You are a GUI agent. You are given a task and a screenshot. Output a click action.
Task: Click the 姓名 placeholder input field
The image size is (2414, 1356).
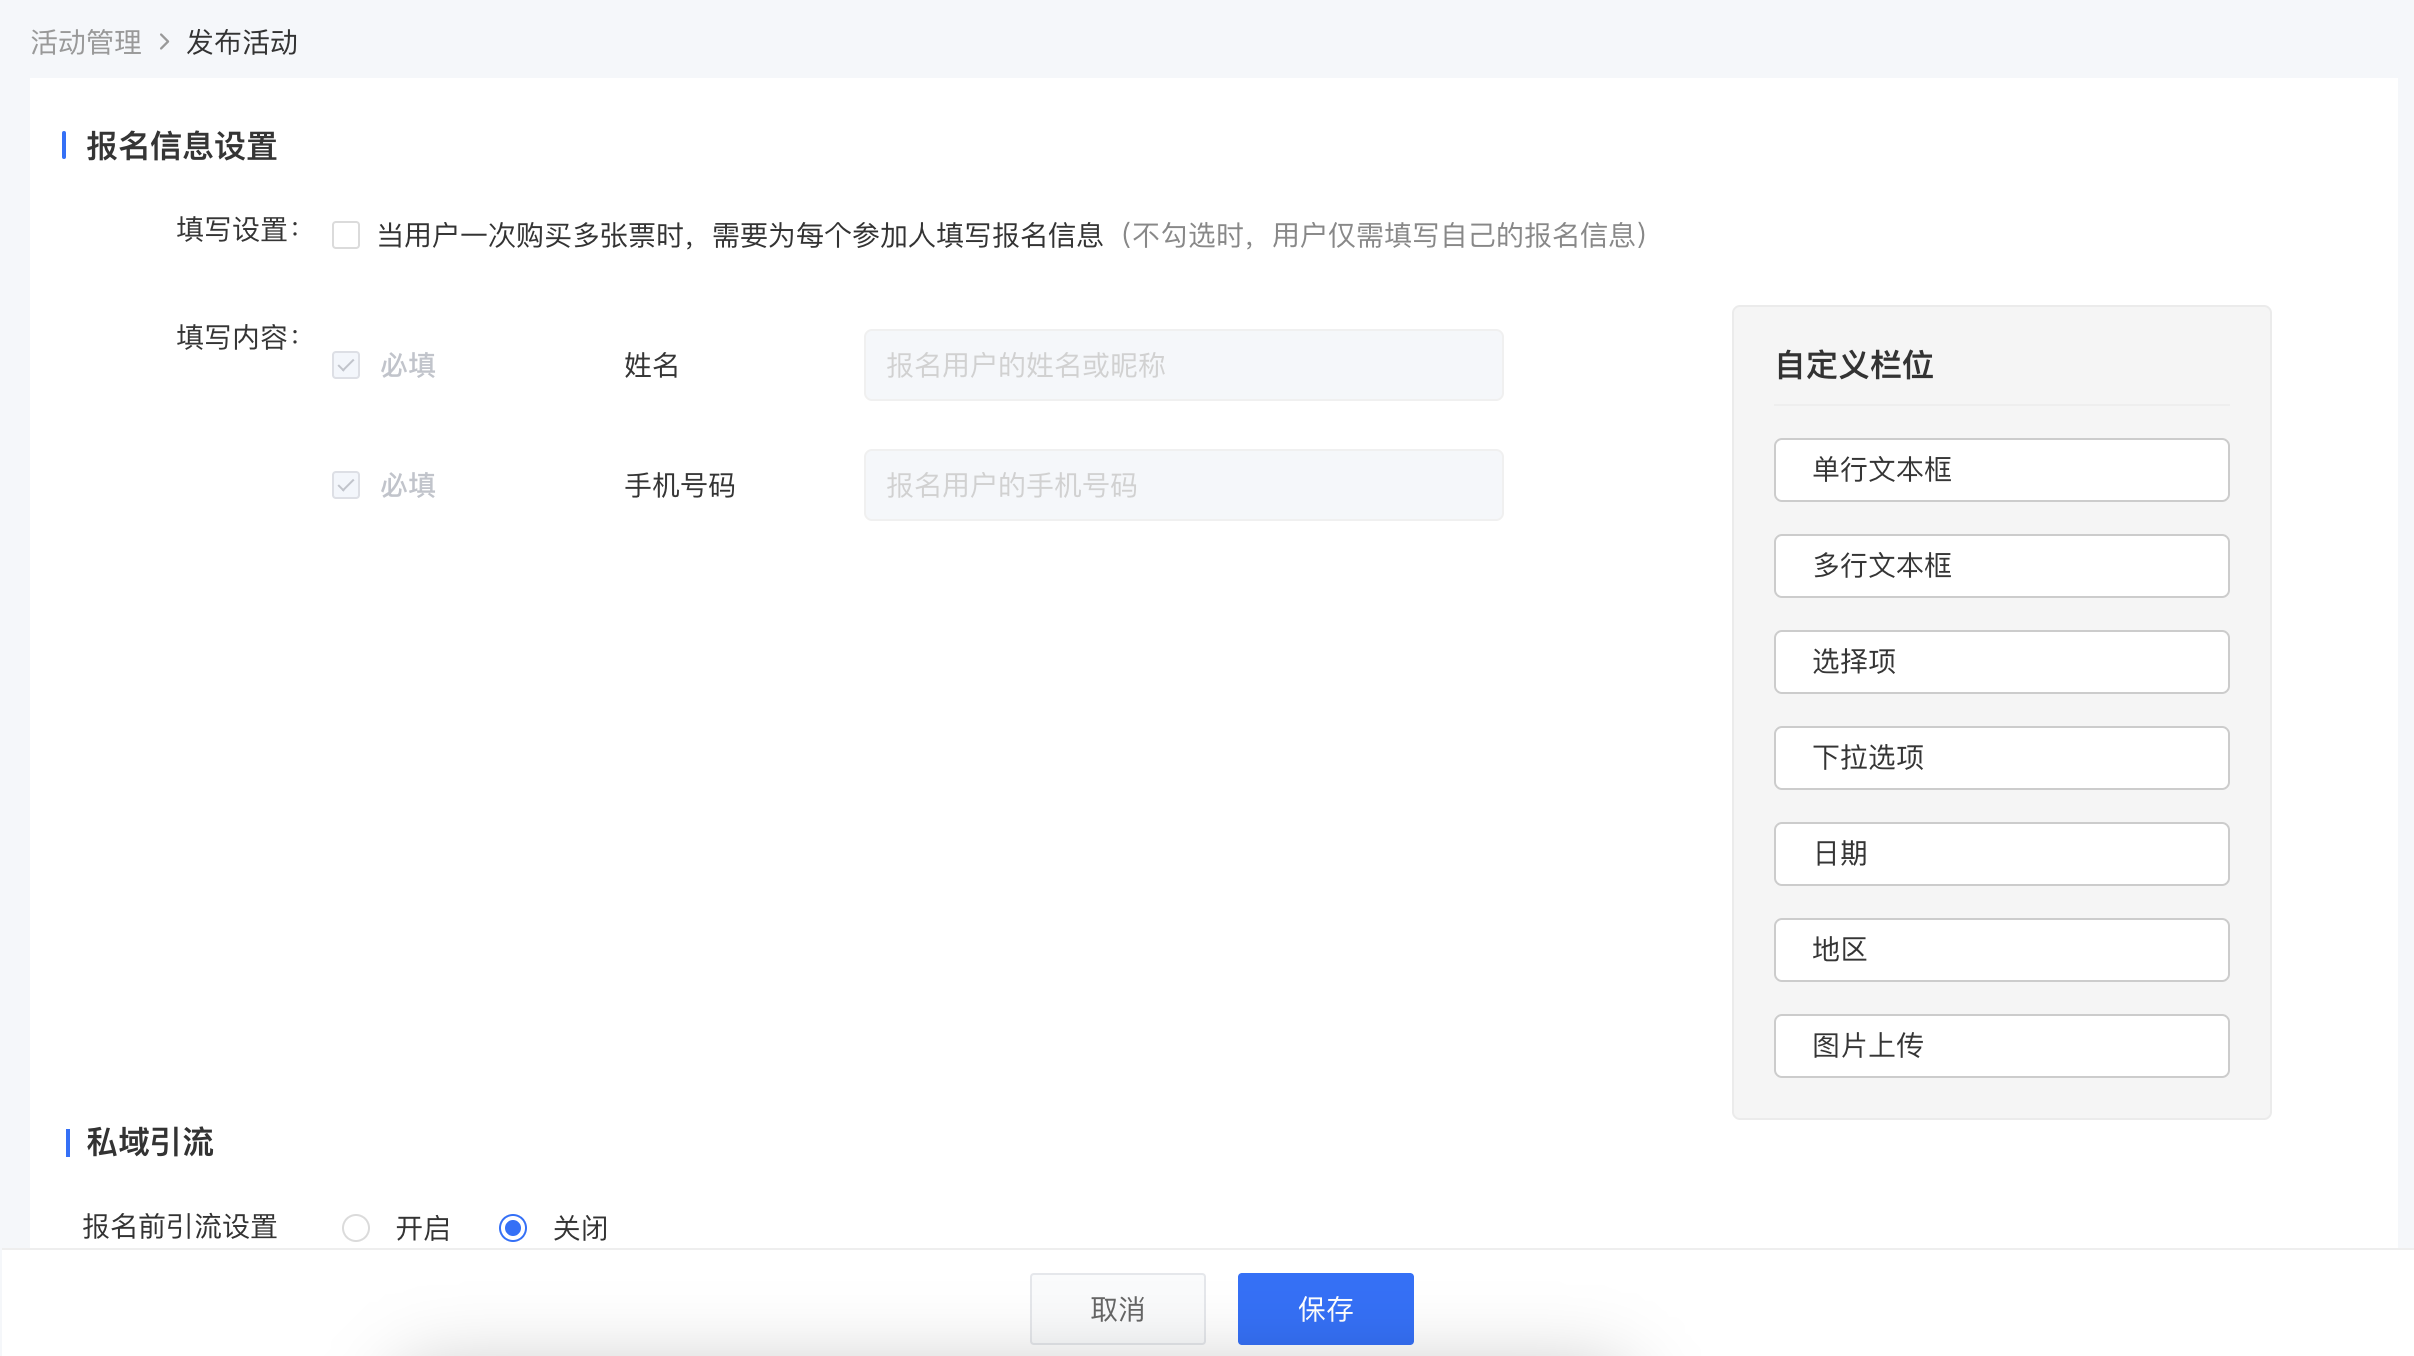(x=1184, y=365)
